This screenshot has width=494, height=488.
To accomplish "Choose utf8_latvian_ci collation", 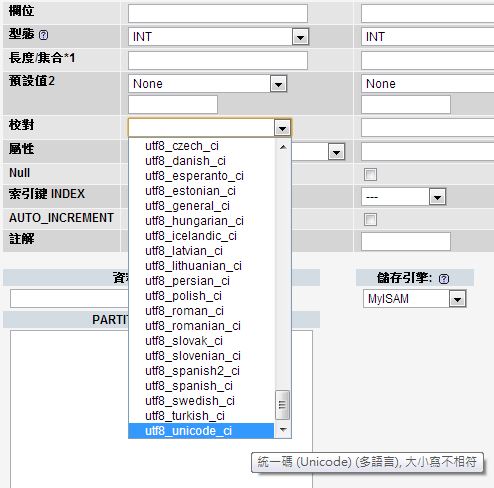I will coord(201,251).
